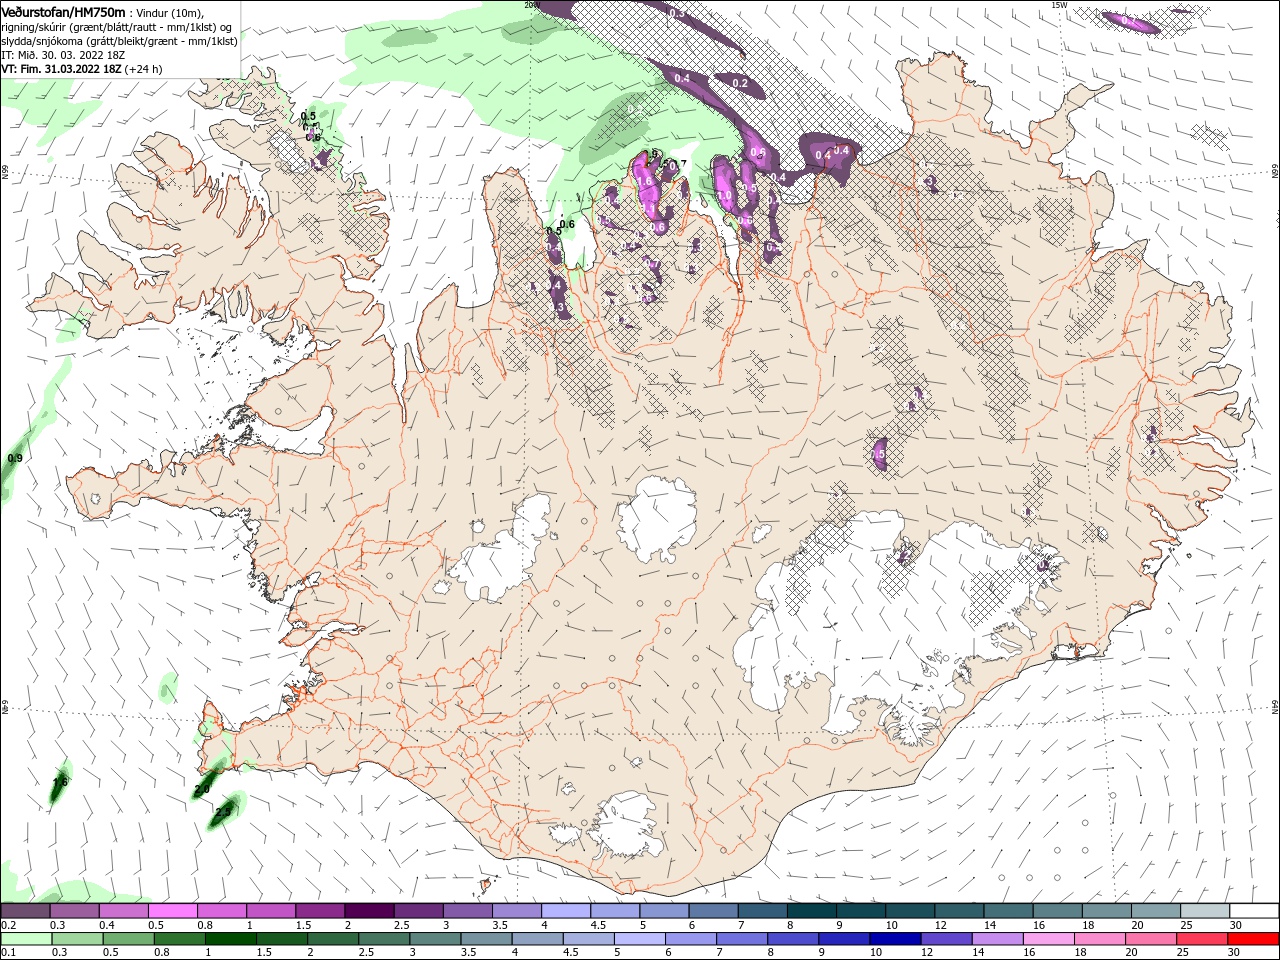Click the 0.9 rain value off west coast

15,458
